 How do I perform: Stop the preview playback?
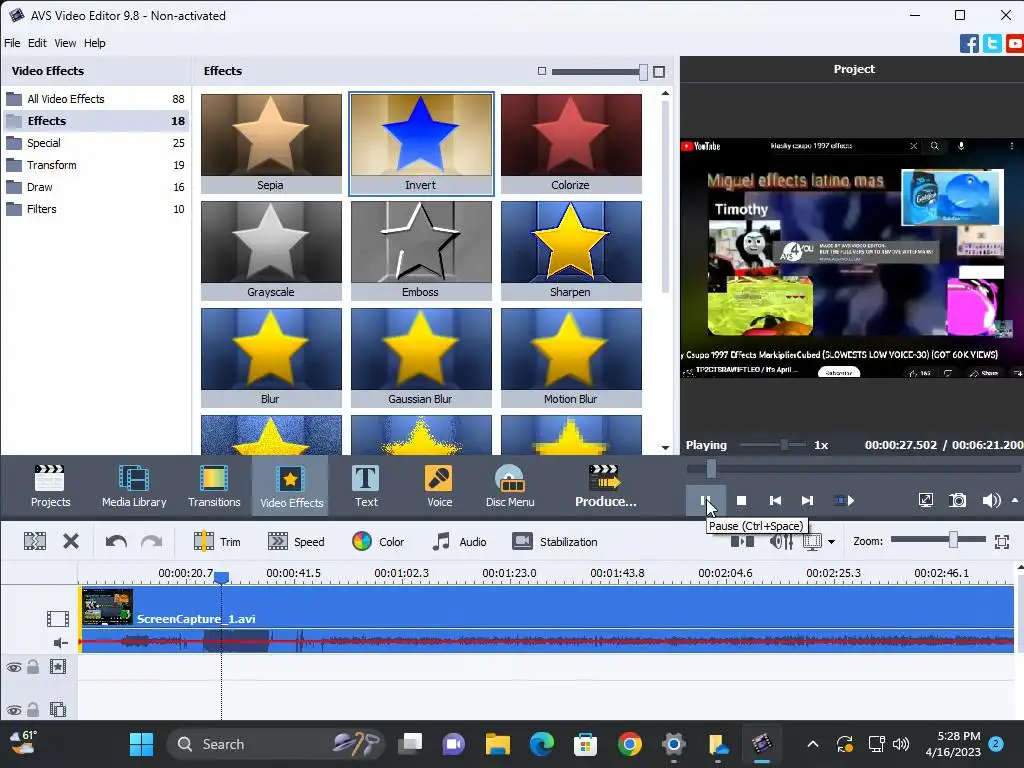[741, 501]
